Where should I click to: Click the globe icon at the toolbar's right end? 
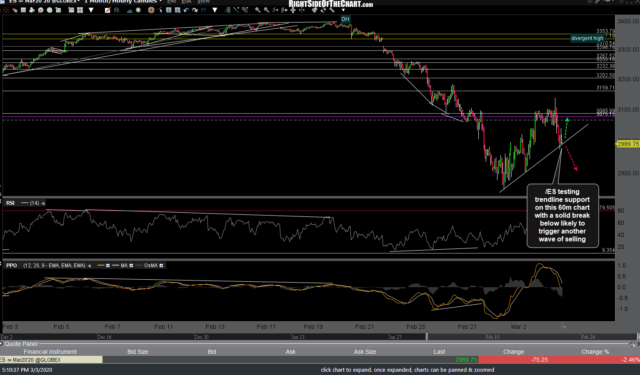coord(314,10)
